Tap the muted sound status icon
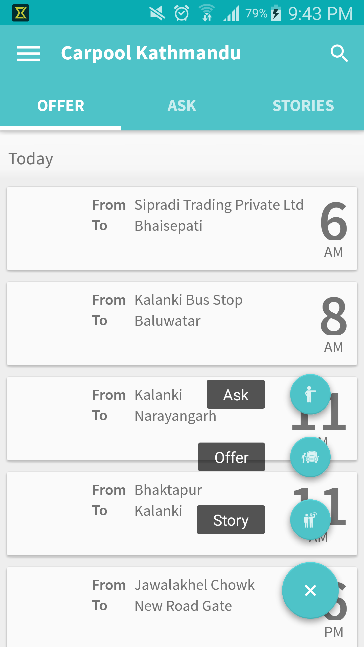364x647 pixels. 157,13
